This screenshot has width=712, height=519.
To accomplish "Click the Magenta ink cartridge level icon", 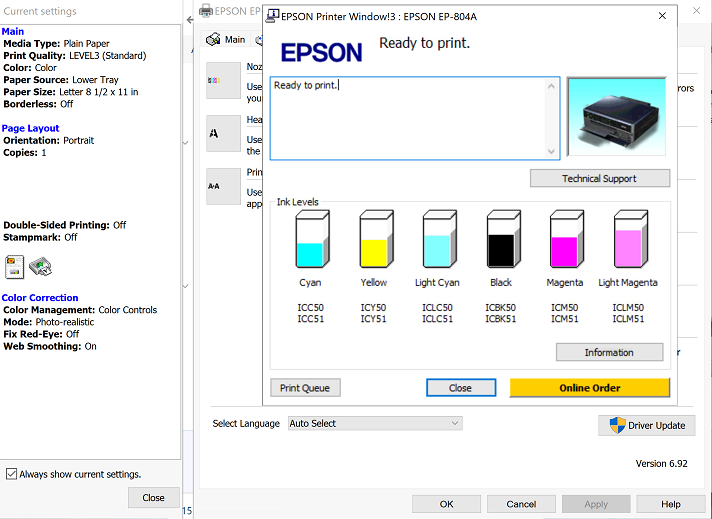I will tap(567, 239).
